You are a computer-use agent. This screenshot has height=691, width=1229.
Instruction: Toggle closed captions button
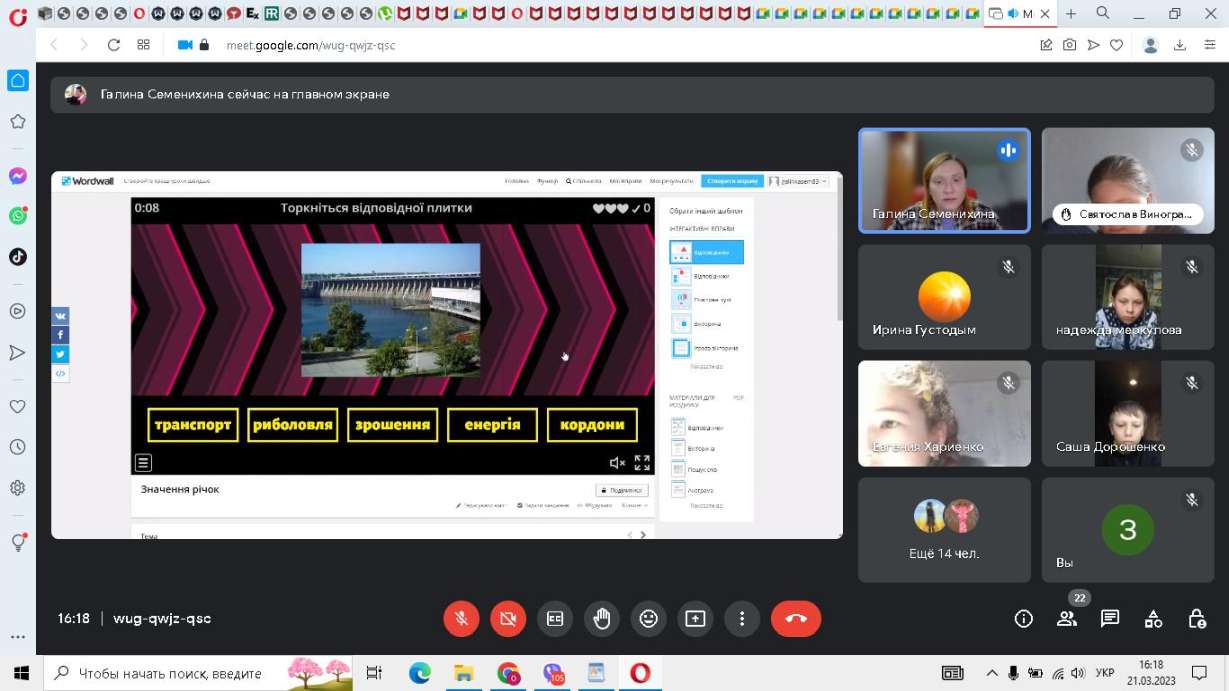click(x=555, y=619)
